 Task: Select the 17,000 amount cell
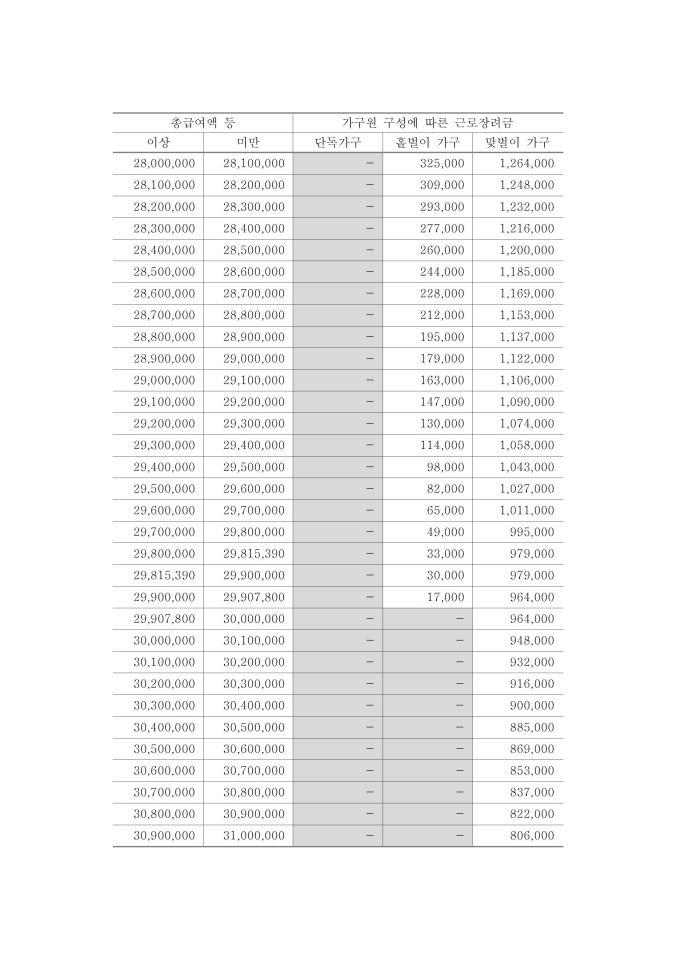[x=445, y=597]
